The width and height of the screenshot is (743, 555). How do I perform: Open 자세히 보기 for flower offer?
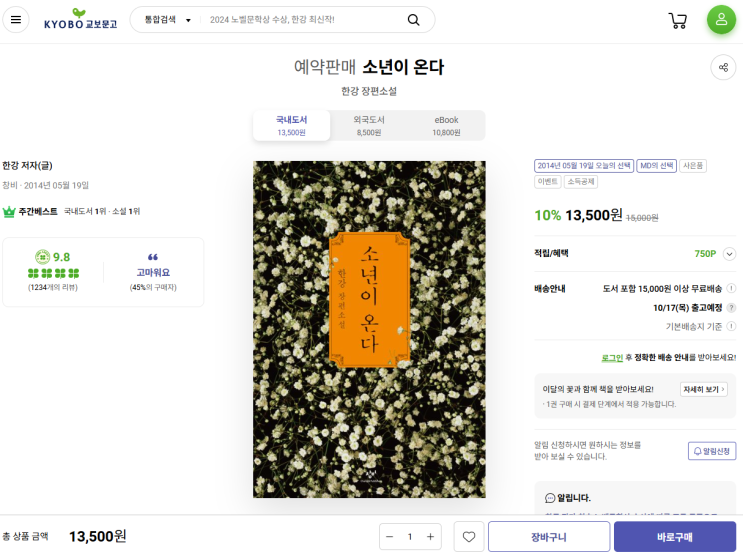point(704,389)
